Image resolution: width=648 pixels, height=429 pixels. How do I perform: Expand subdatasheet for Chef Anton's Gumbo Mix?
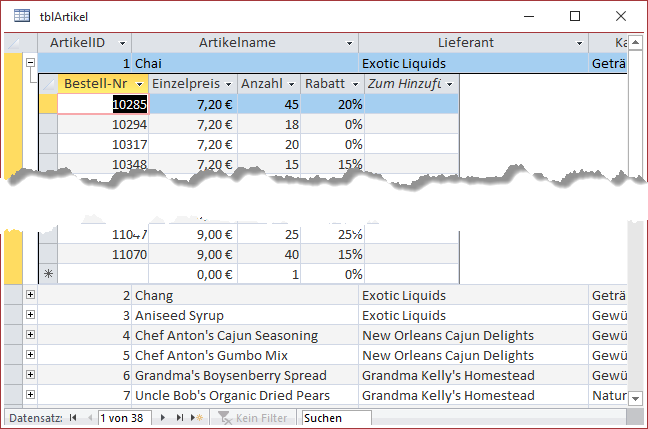point(30,355)
